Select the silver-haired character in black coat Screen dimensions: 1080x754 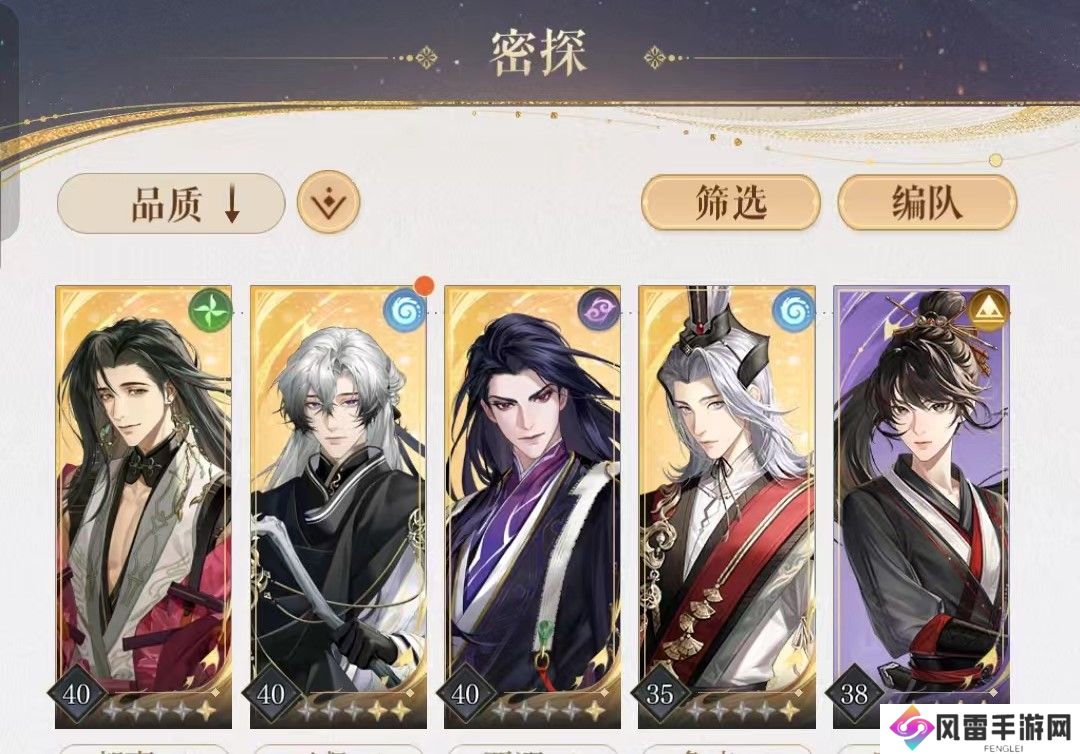click(338, 507)
